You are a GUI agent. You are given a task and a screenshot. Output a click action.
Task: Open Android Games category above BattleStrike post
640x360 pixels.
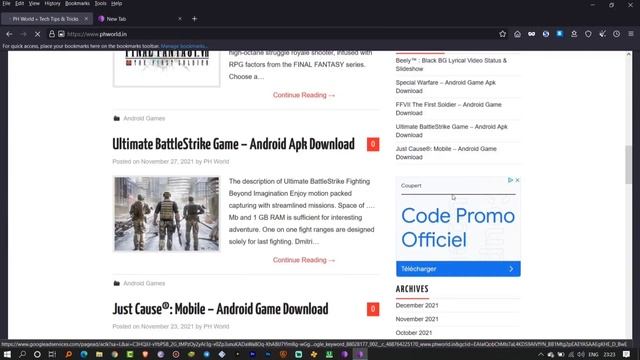pos(144,118)
